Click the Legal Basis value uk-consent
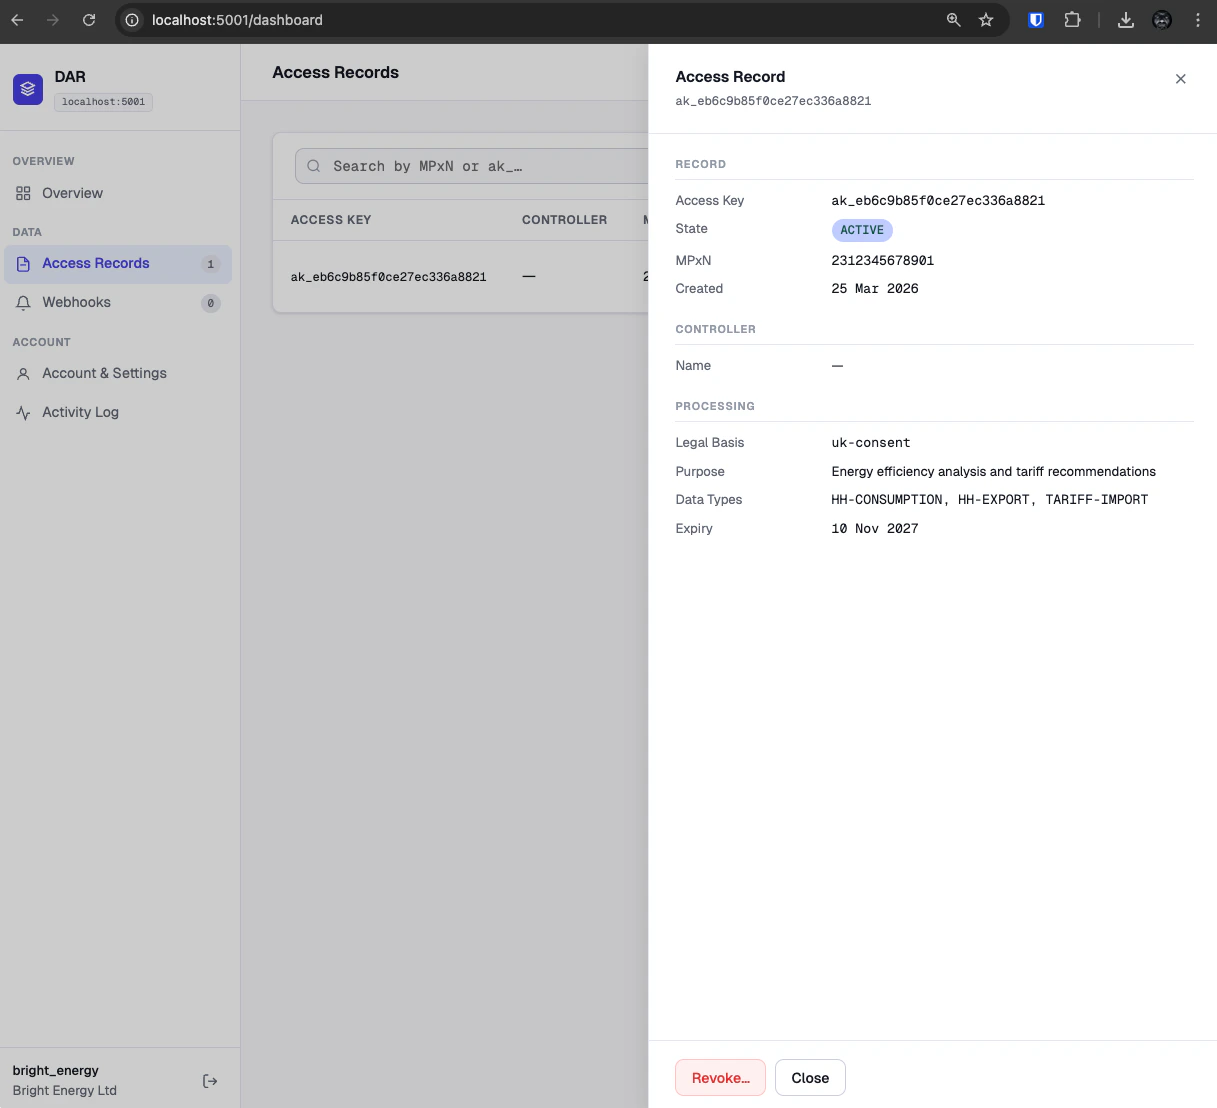 pyautogui.click(x=871, y=443)
